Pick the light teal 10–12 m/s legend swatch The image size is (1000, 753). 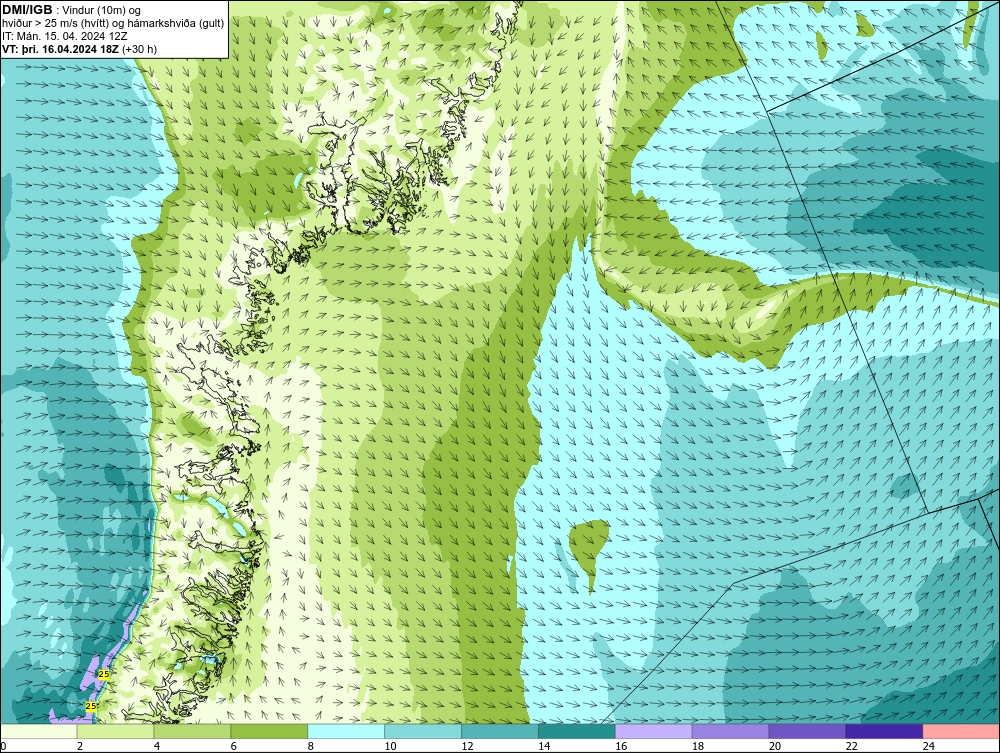click(x=423, y=731)
